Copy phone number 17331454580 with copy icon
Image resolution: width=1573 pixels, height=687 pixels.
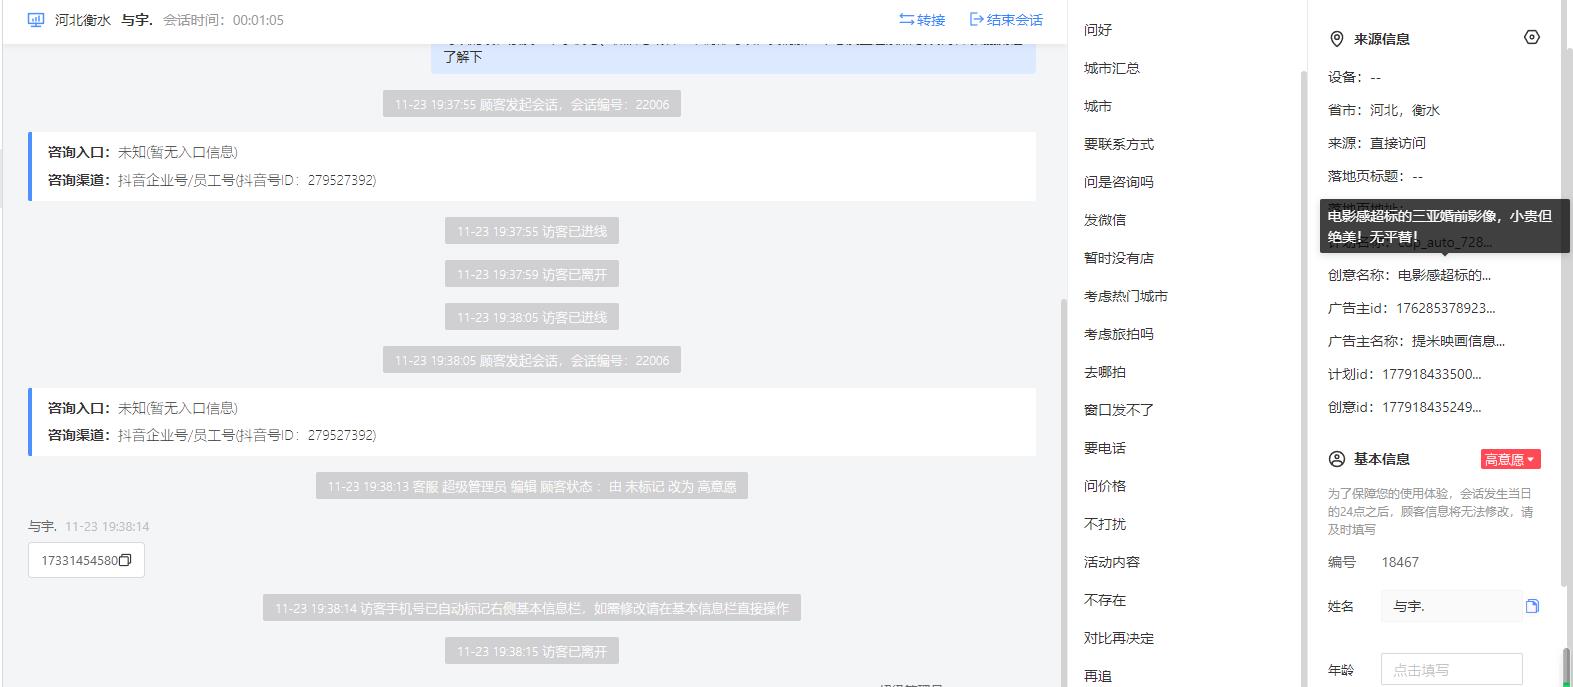[x=125, y=560]
